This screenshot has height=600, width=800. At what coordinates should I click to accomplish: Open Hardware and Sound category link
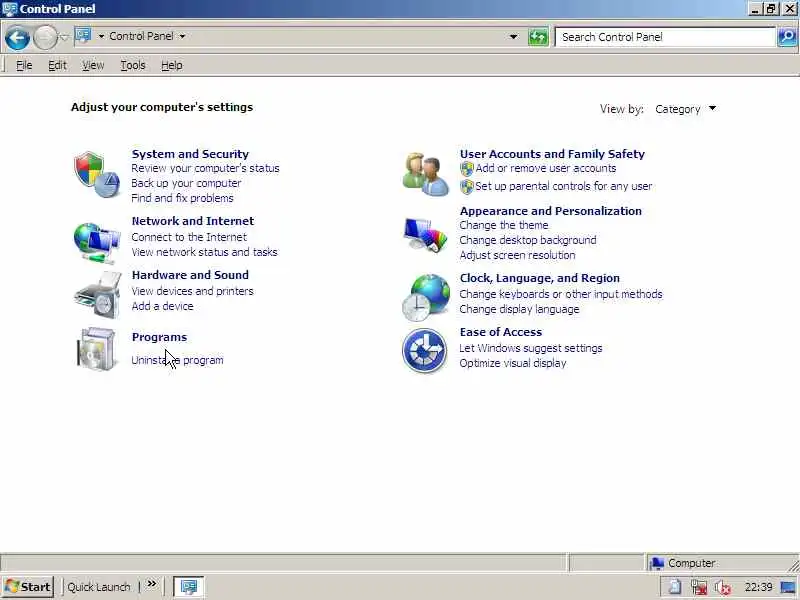pyautogui.click(x=190, y=275)
